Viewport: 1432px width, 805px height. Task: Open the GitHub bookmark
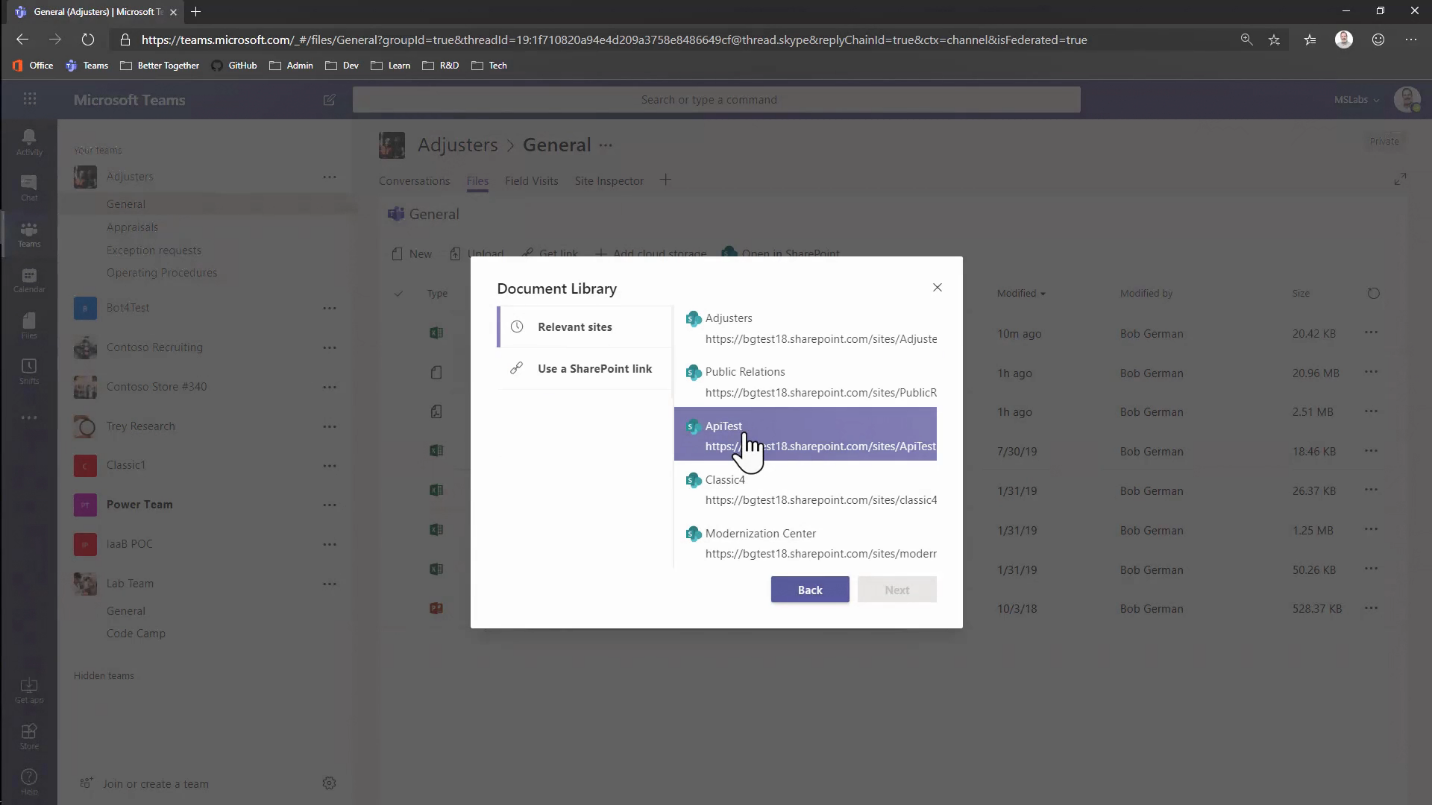click(234, 65)
